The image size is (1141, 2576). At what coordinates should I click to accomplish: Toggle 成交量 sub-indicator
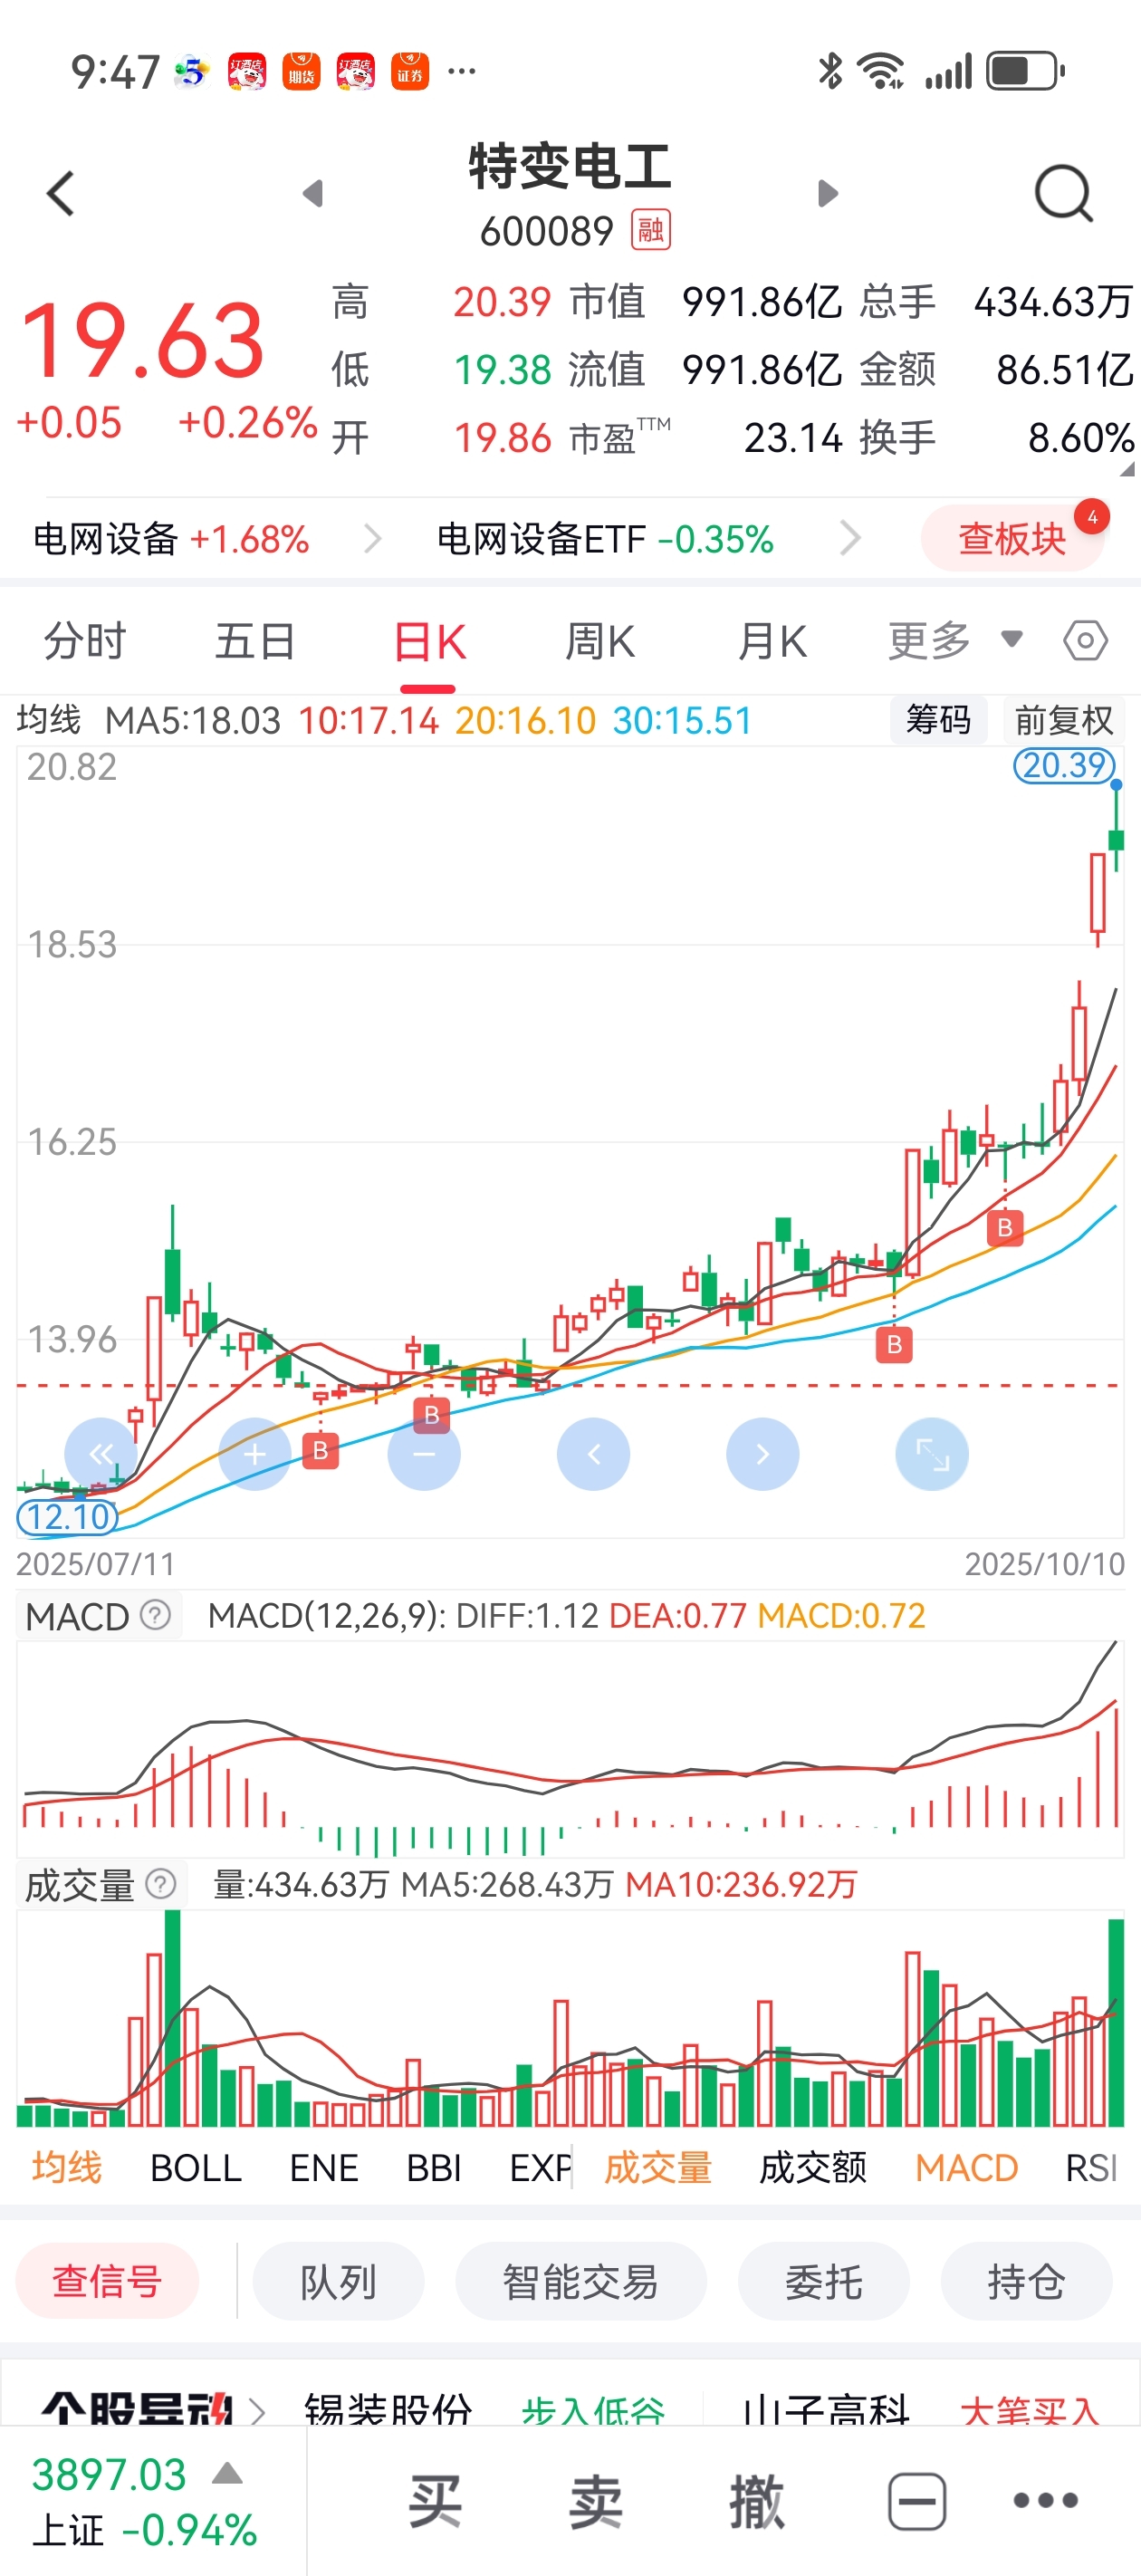658,2168
